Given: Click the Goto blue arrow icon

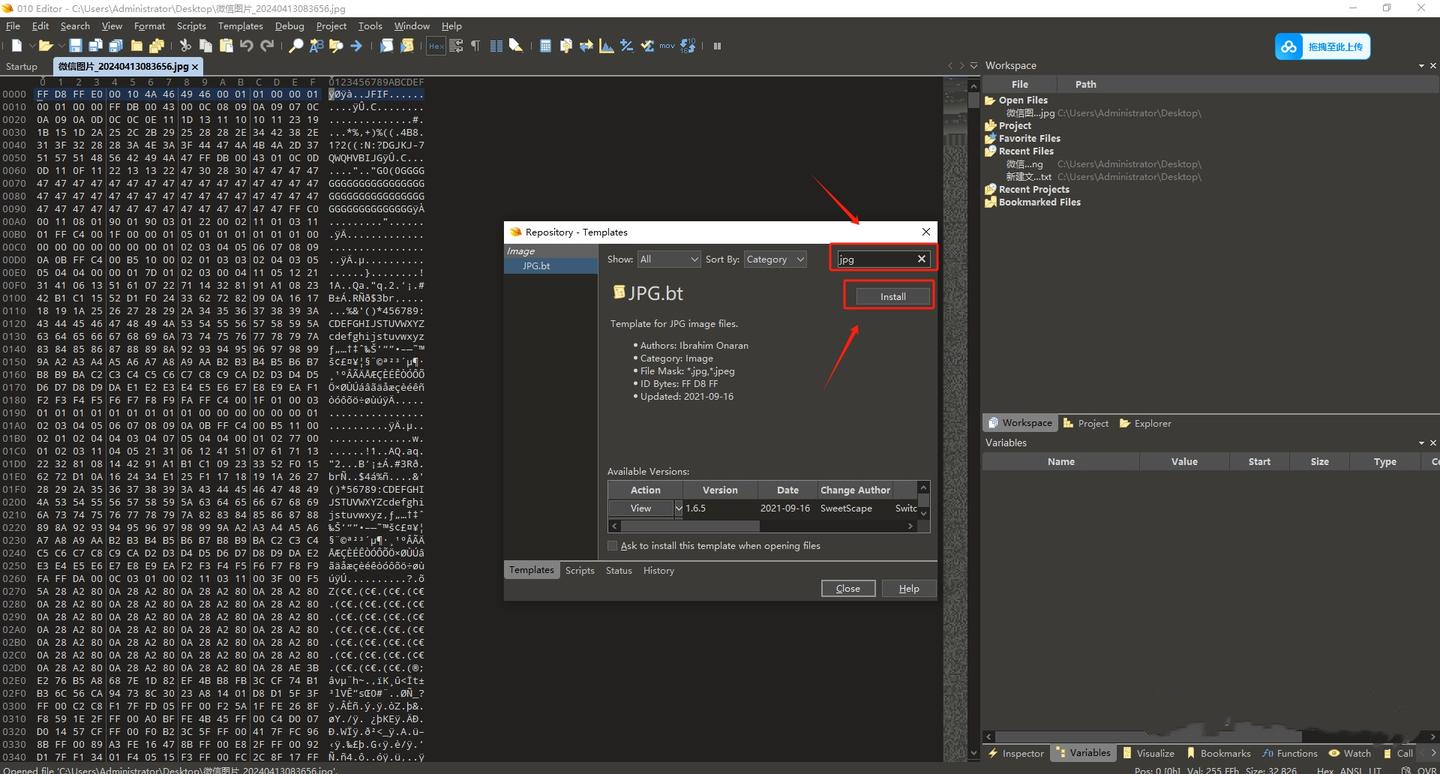Looking at the screenshot, I should 356,45.
